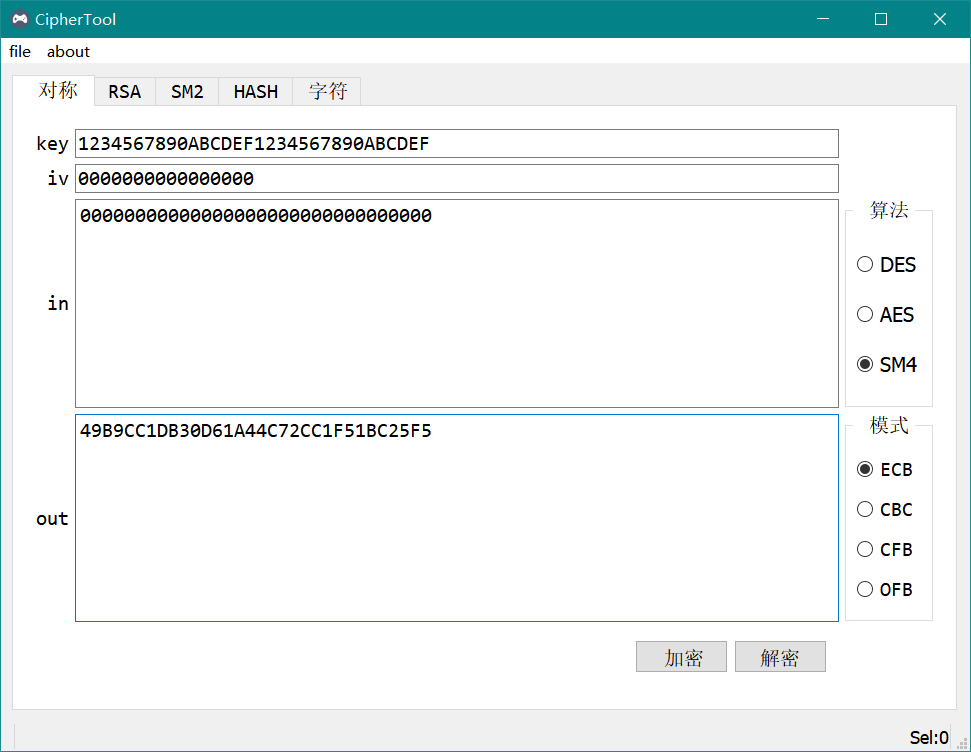Focus the in text area

[457, 304]
